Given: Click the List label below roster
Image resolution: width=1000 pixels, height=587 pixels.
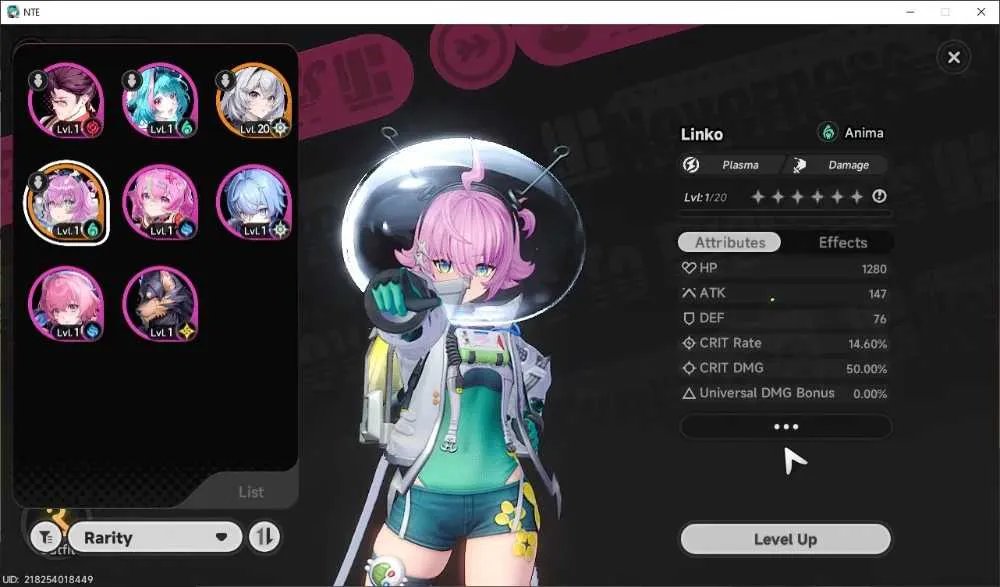Looking at the screenshot, I should point(251,492).
